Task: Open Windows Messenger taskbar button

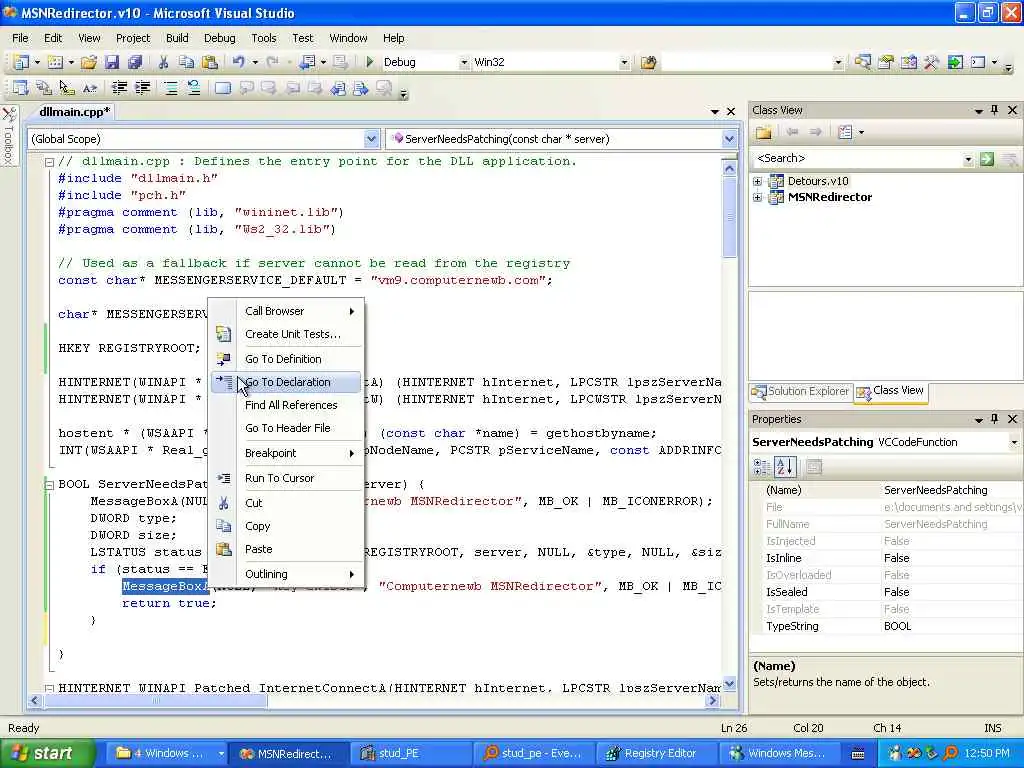Action: [x=778, y=753]
